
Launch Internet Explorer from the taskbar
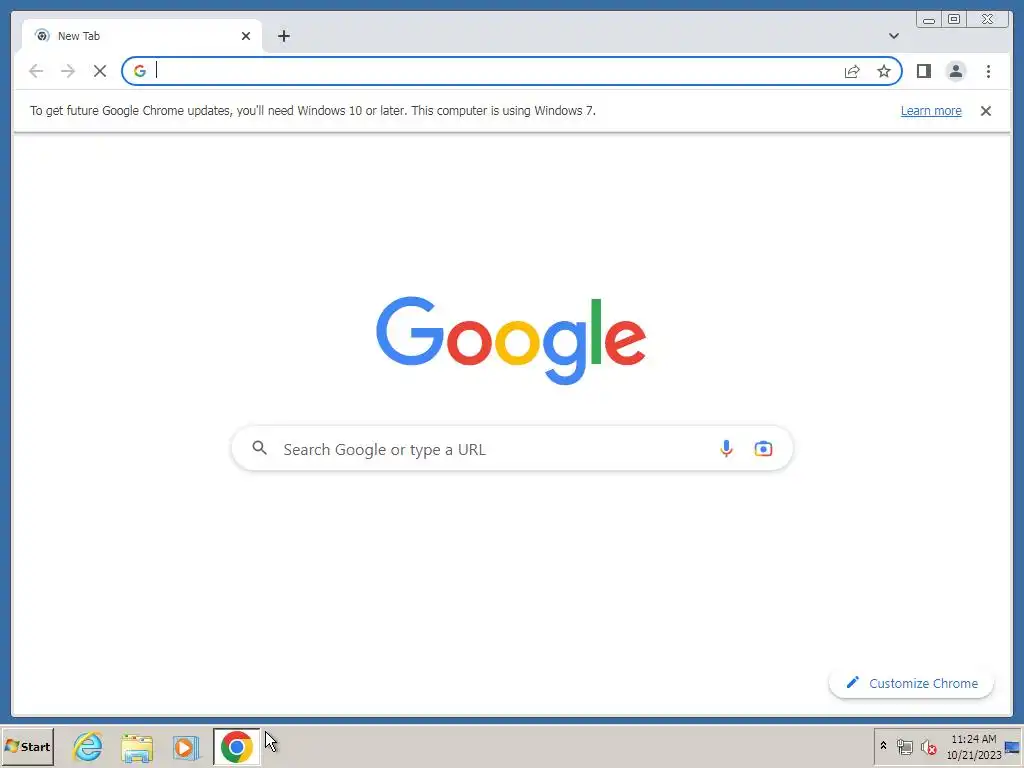[x=88, y=746]
